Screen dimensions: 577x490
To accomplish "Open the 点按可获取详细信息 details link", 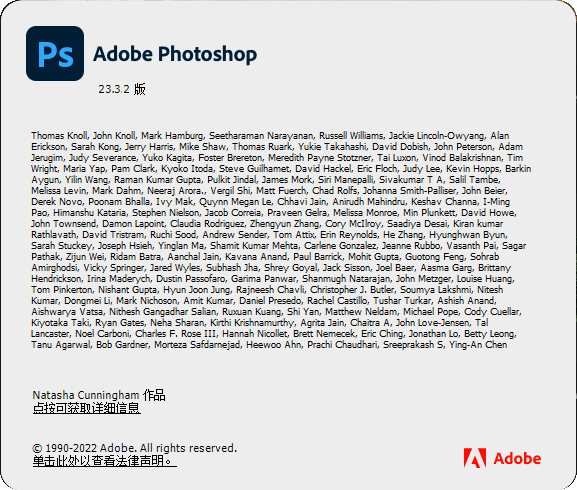I will (86, 408).
